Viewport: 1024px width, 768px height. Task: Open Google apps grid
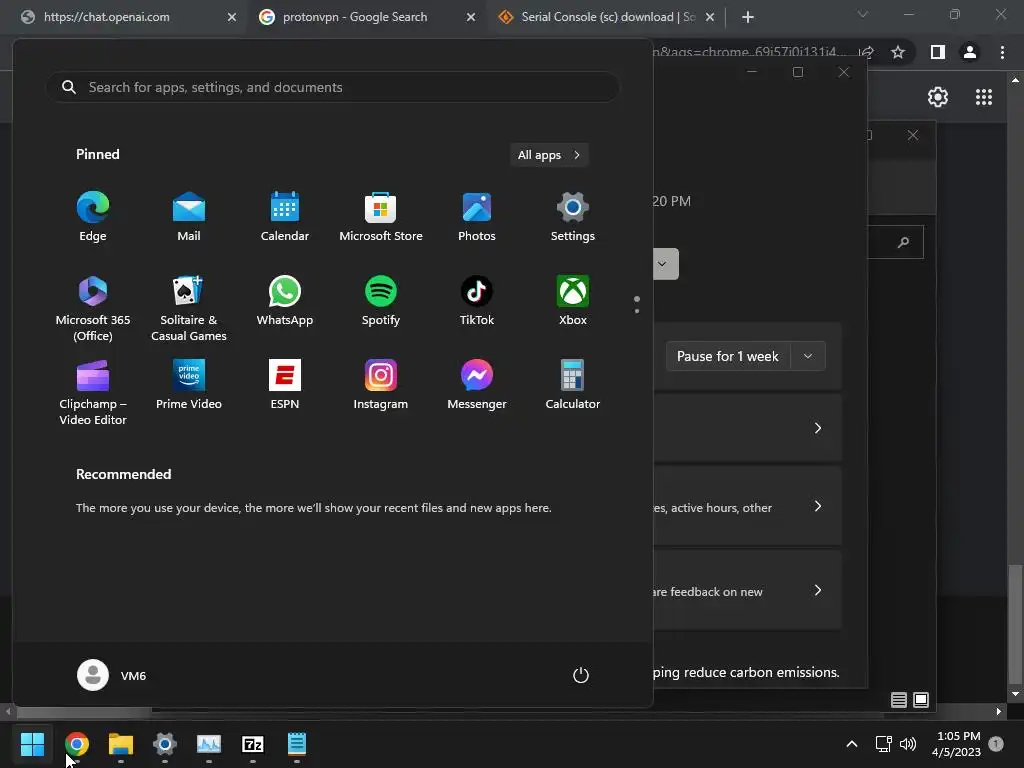(984, 97)
